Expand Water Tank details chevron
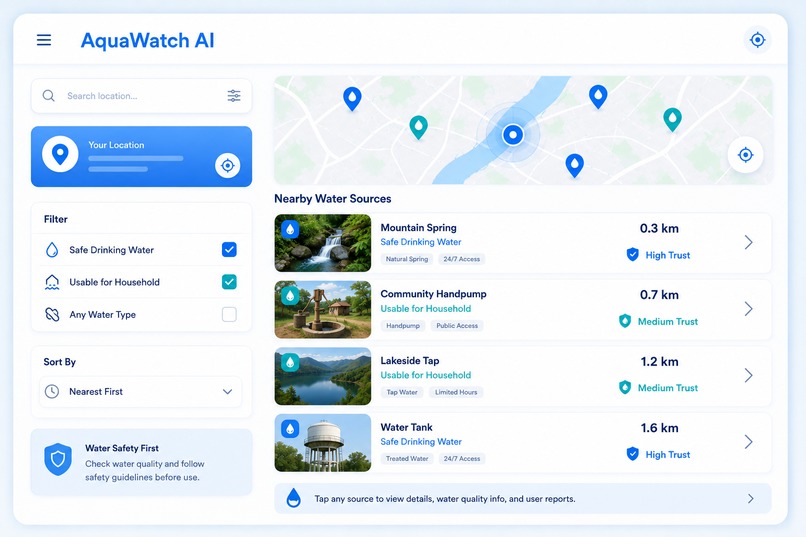 [749, 442]
